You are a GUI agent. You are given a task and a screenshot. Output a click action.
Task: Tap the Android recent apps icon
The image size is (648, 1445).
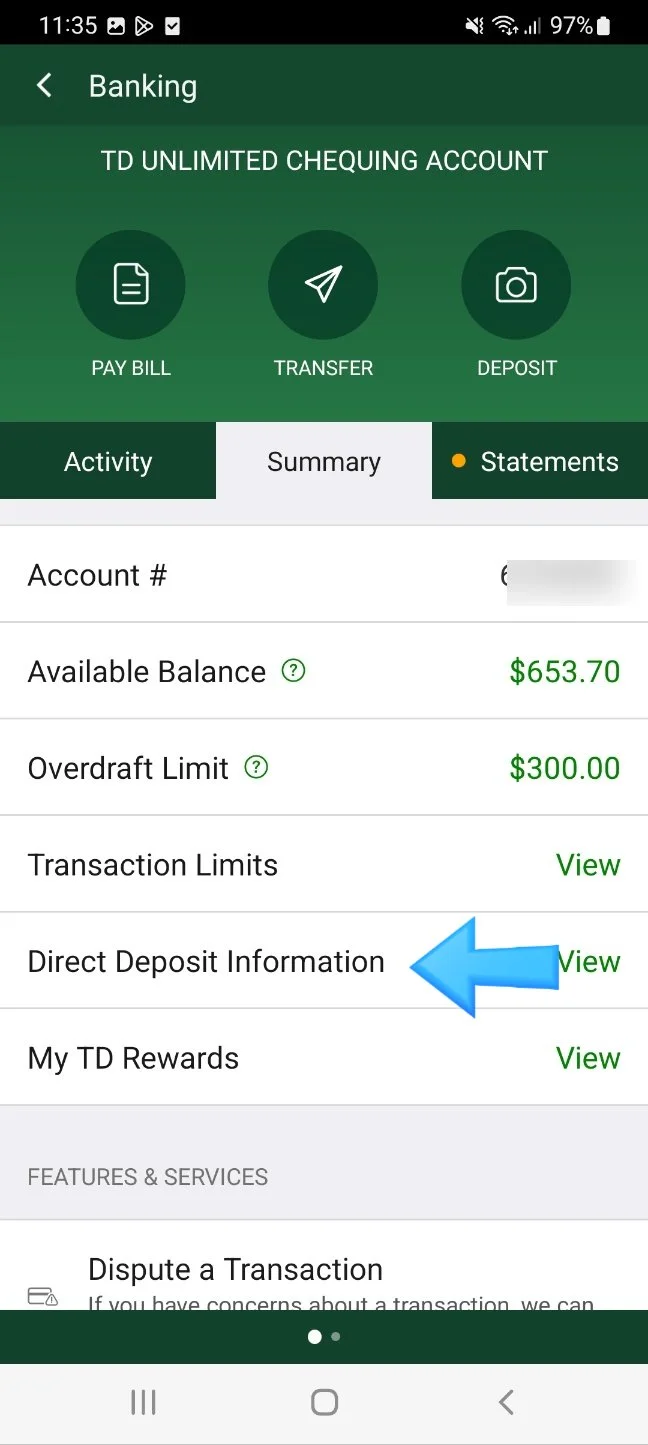coord(143,1403)
